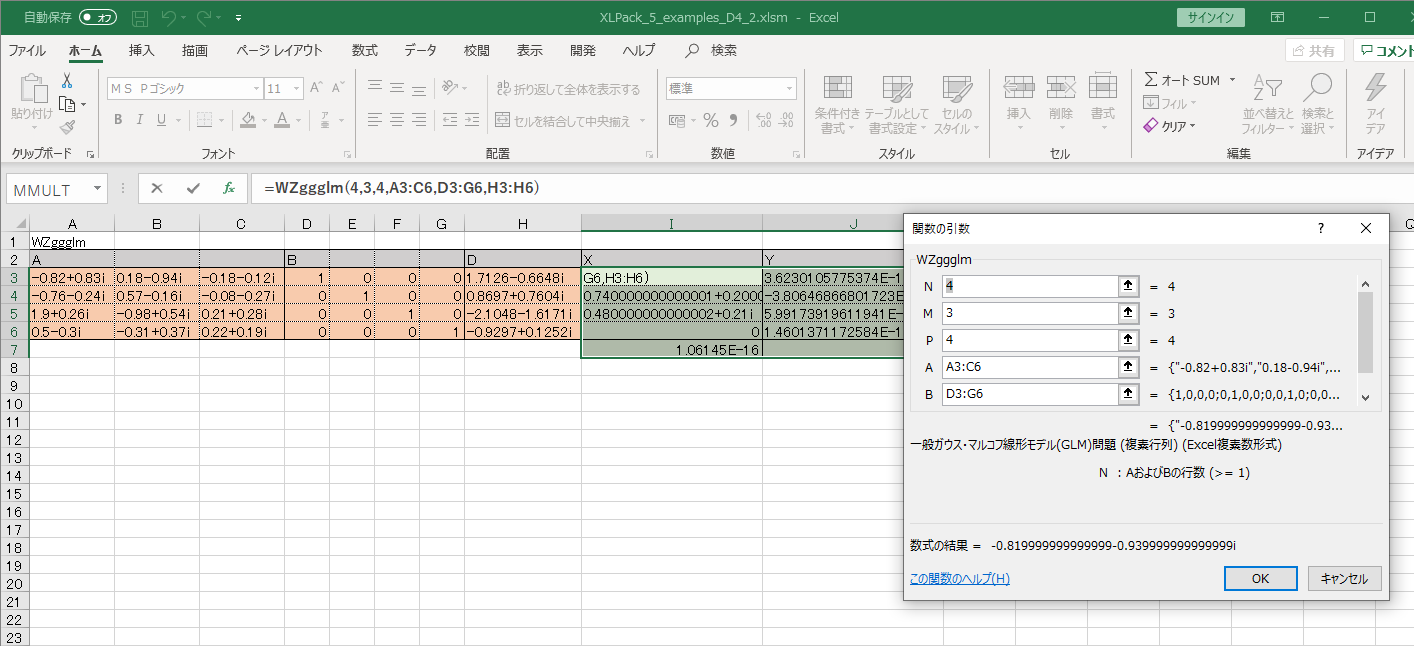Cancel formula entry with the X icon
The image size is (1414, 646).
tap(157, 188)
